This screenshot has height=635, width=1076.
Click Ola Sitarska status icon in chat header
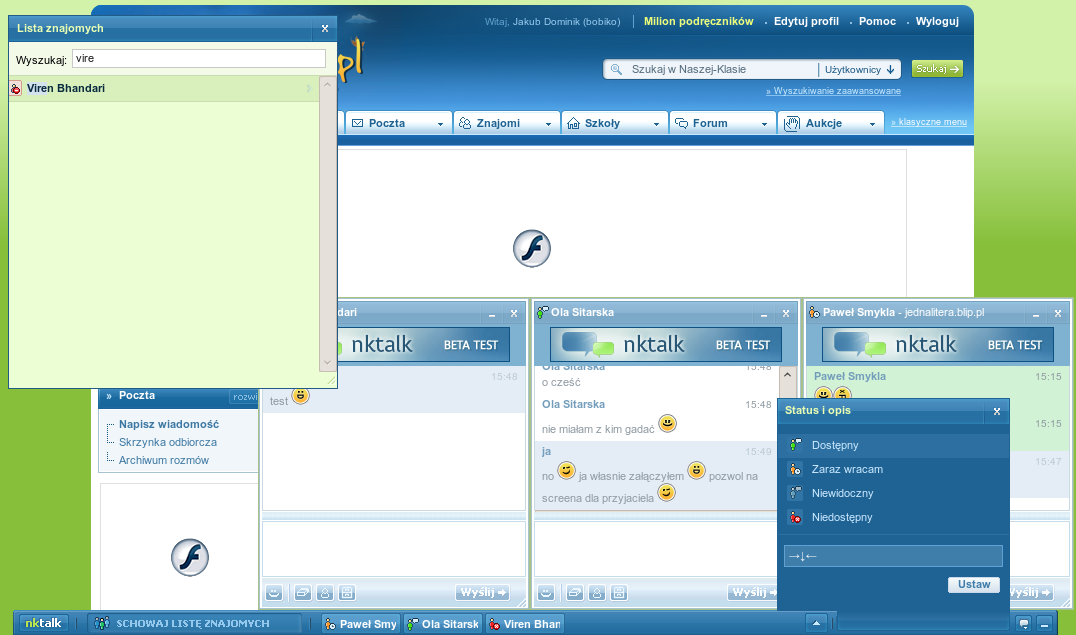click(542, 312)
